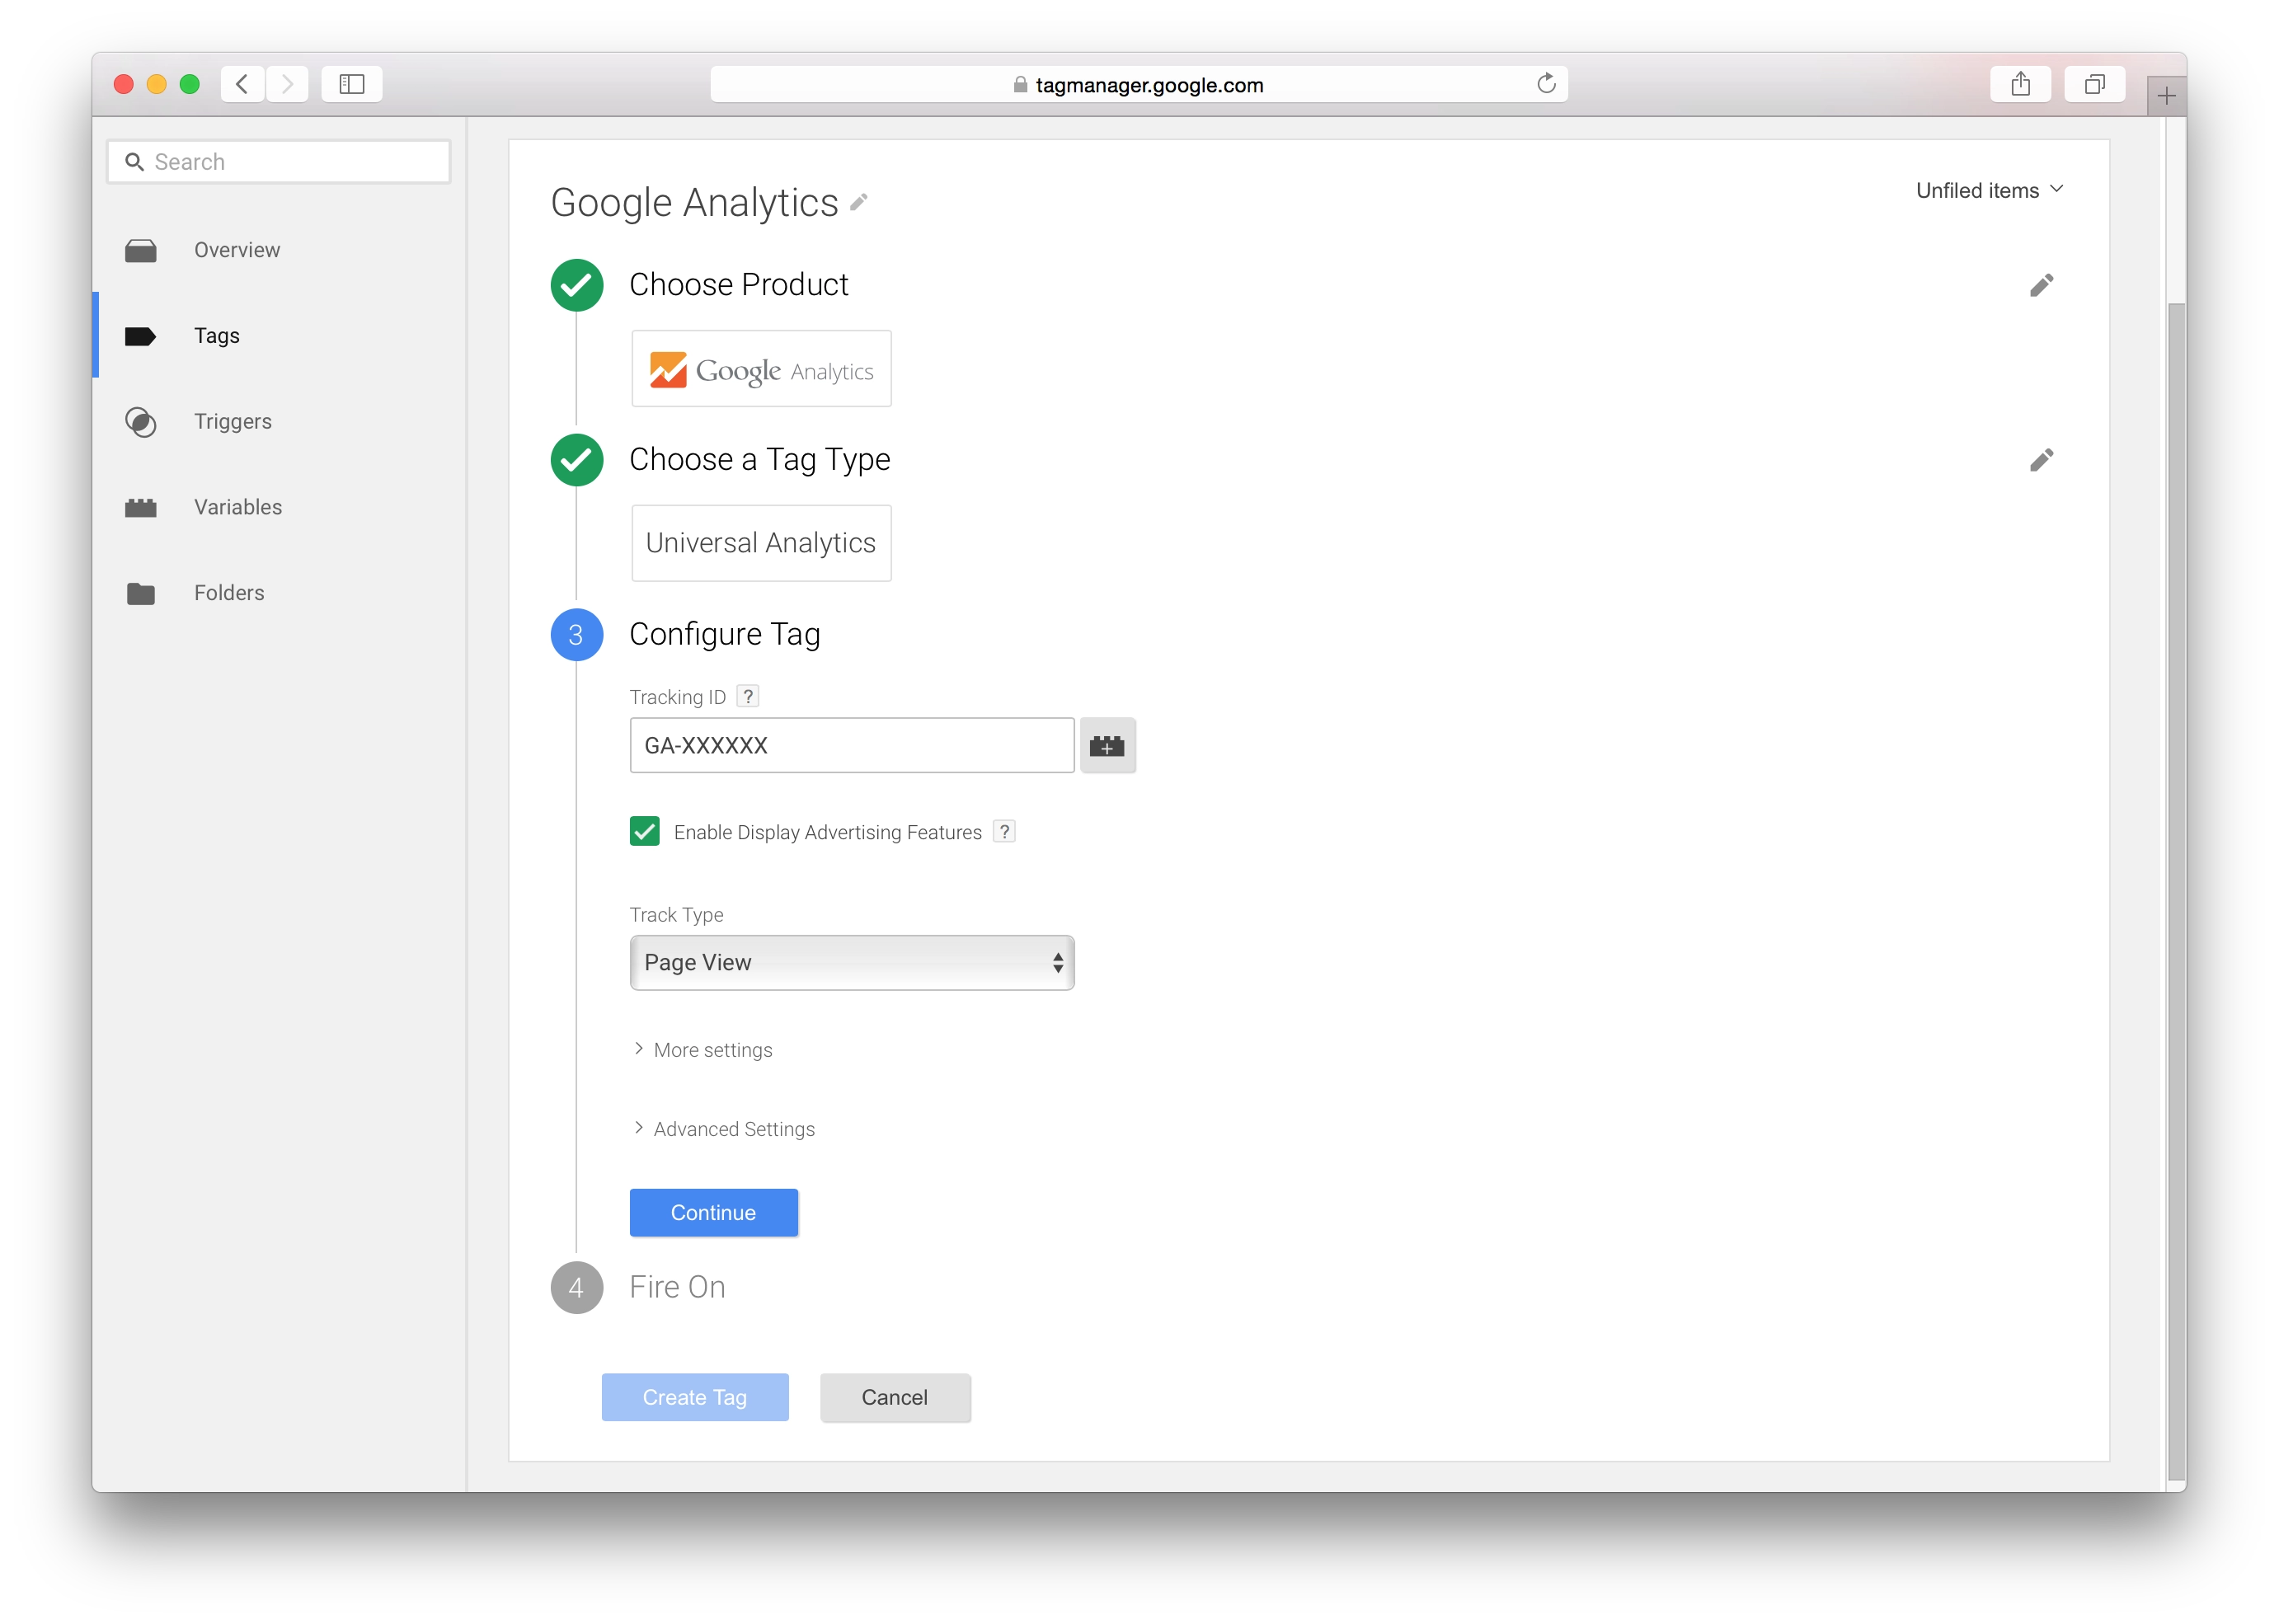Image resolution: width=2279 pixels, height=1624 pixels.
Task: Open Variables in the sidebar
Action: [237, 507]
